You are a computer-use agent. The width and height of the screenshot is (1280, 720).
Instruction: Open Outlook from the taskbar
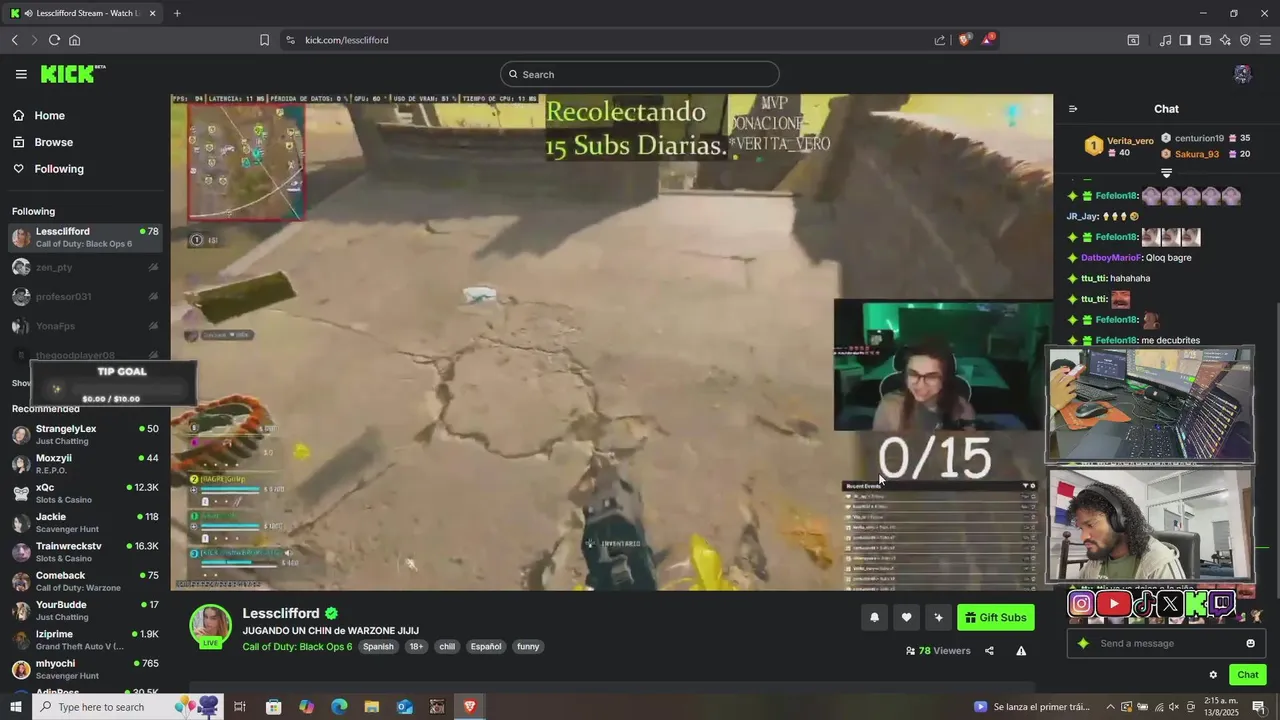pos(404,707)
